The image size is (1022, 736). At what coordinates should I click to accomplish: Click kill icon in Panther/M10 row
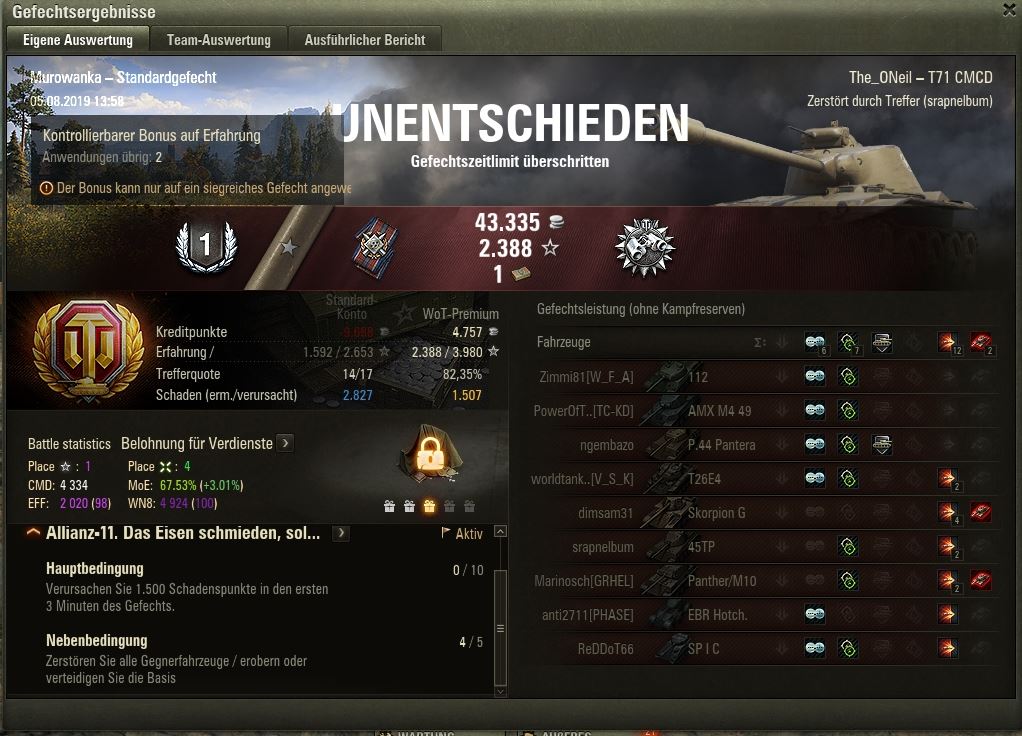[x=981, y=580]
